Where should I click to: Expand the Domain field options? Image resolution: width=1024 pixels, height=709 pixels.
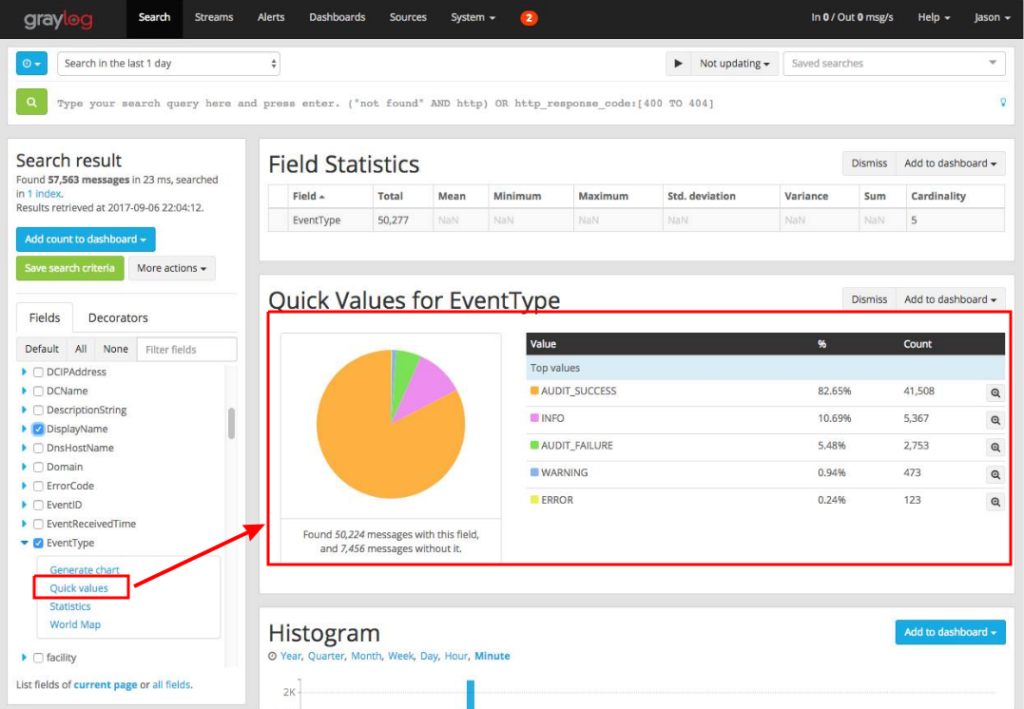(x=24, y=467)
